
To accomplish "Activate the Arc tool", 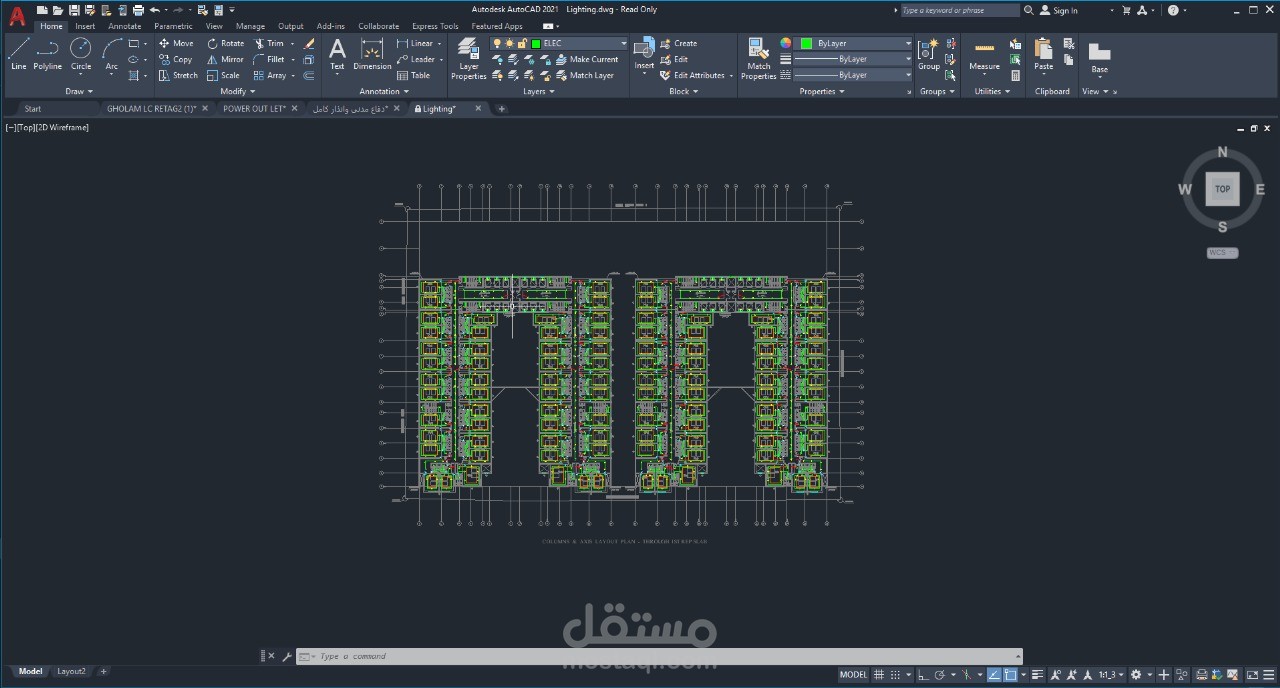I will (111, 55).
